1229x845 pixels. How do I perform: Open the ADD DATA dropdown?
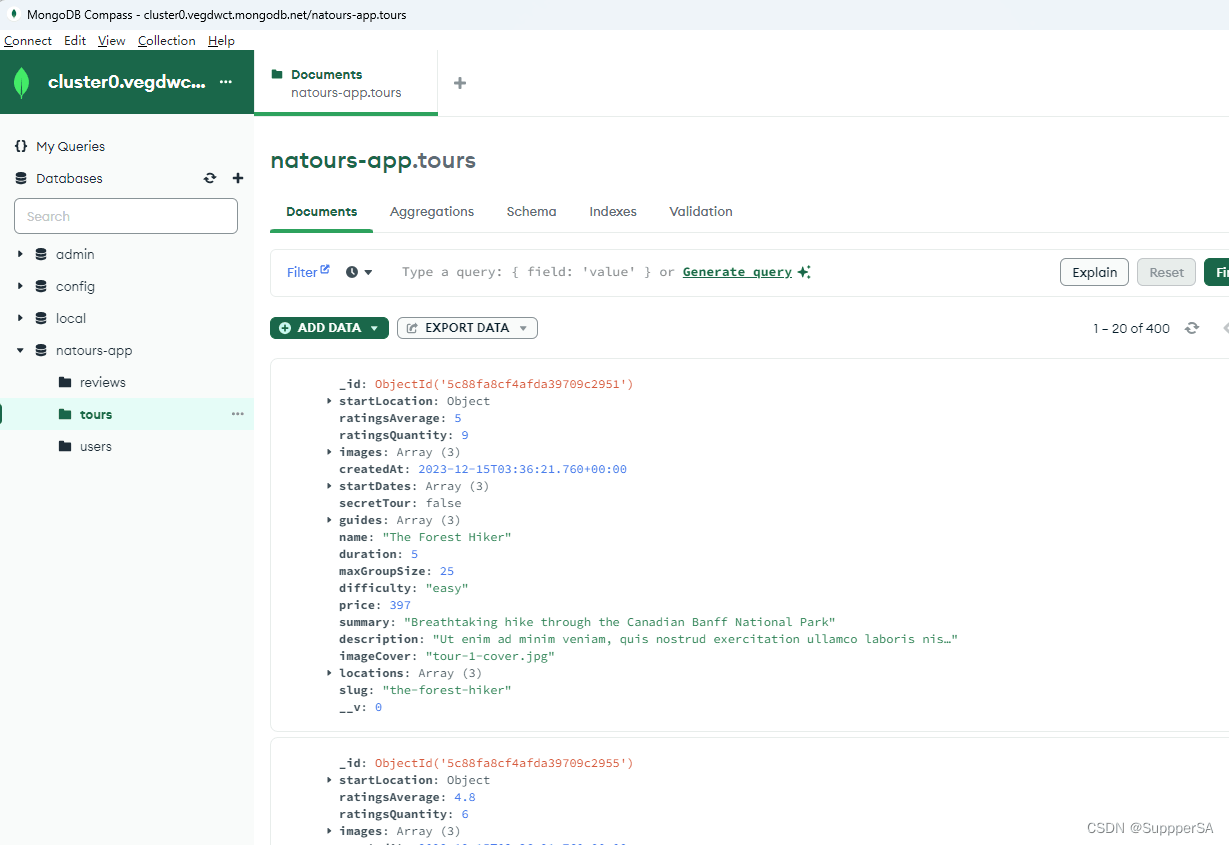click(x=329, y=328)
